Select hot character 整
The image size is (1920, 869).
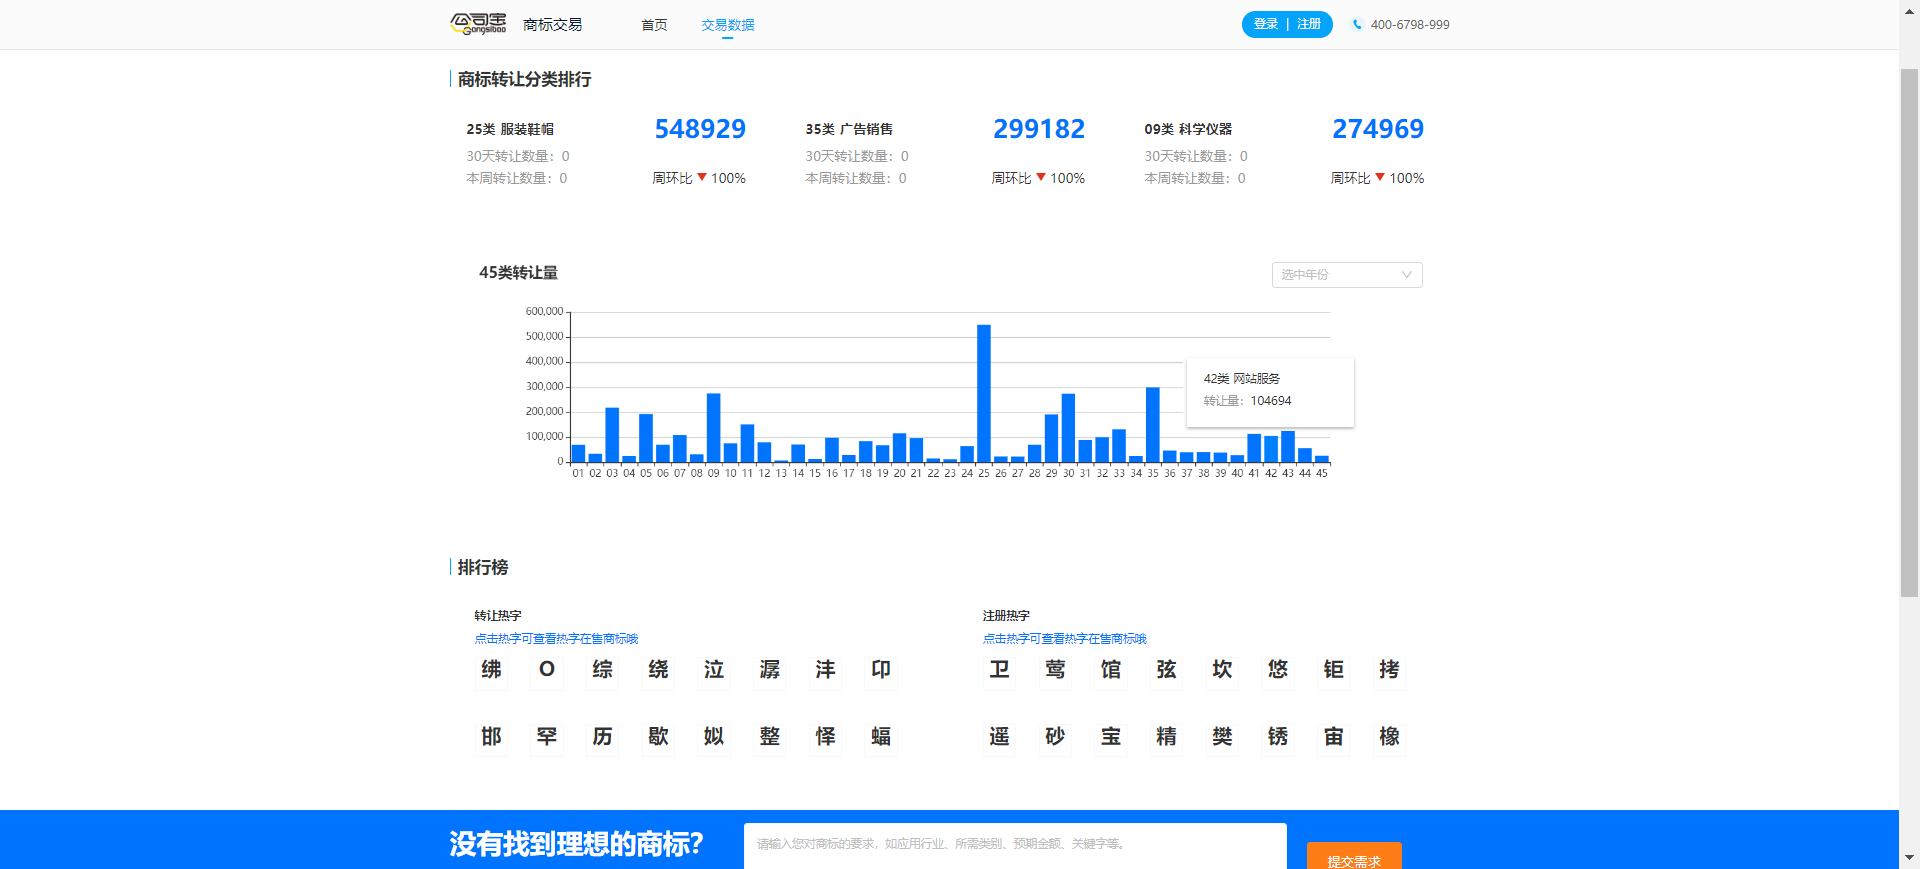point(769,736)
